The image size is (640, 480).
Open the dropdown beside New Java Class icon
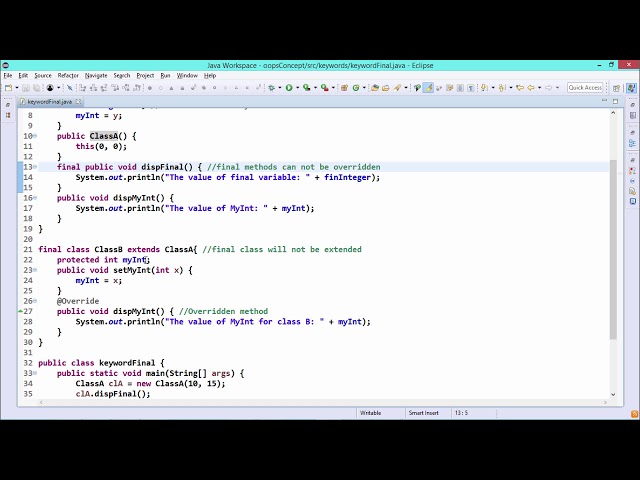tap(364, 88)
